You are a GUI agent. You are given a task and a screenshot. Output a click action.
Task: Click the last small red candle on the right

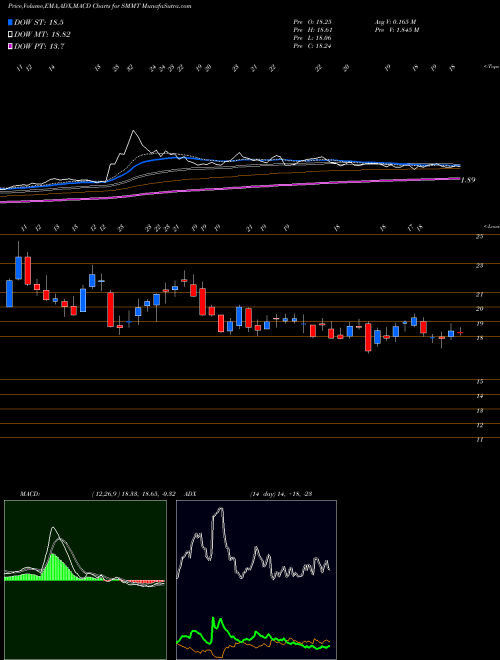coord(460,333)
